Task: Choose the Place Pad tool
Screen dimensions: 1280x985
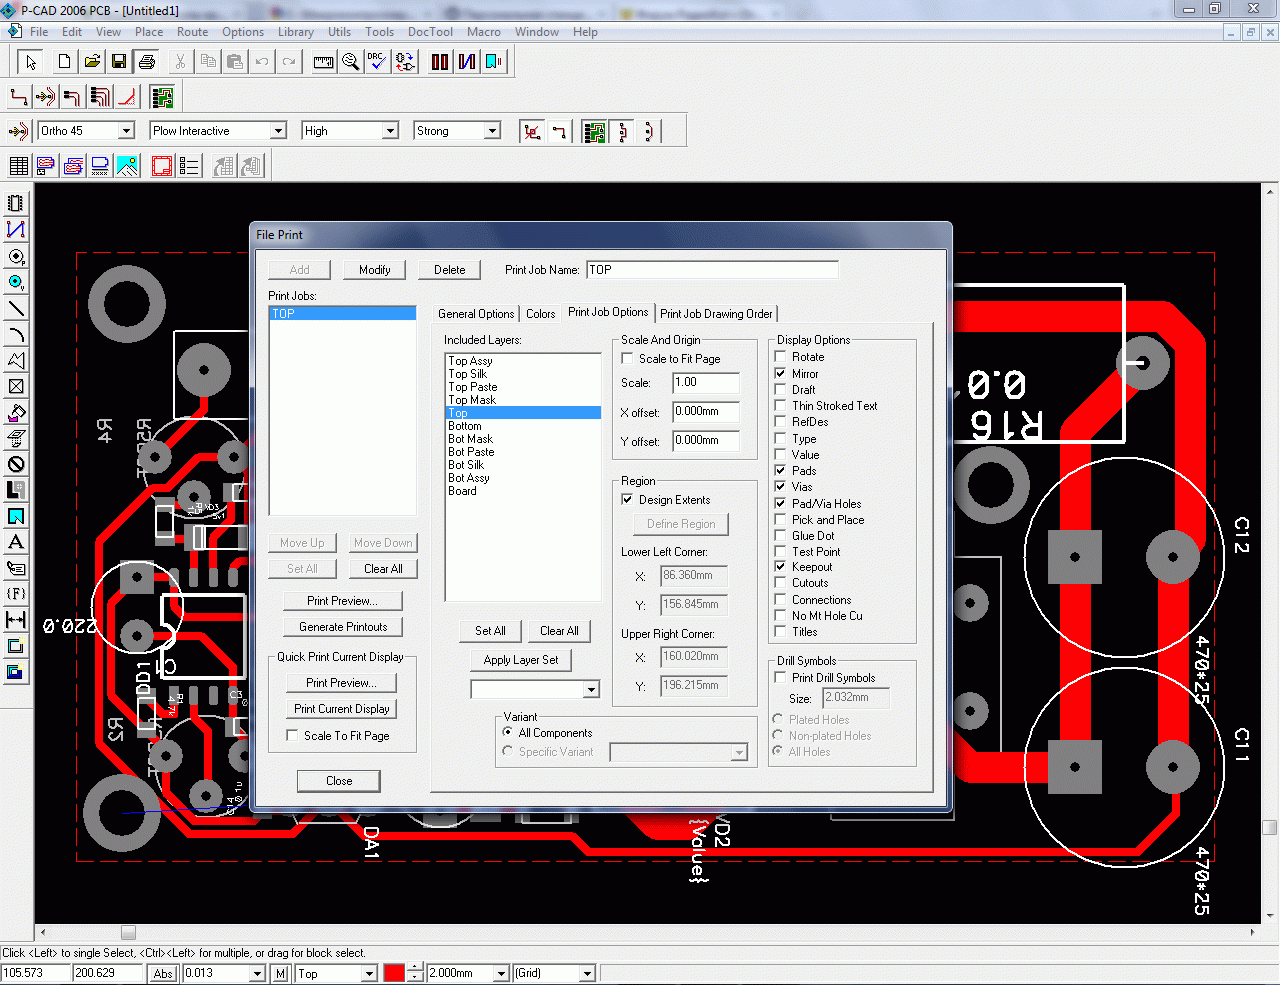Action: [x=16, y=256]
